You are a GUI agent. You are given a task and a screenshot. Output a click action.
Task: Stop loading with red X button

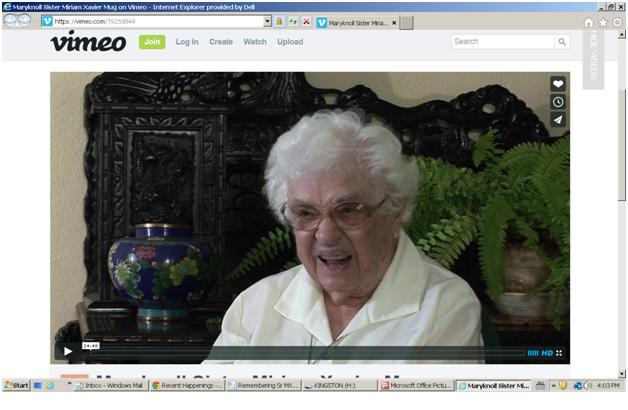coord(306,22)
